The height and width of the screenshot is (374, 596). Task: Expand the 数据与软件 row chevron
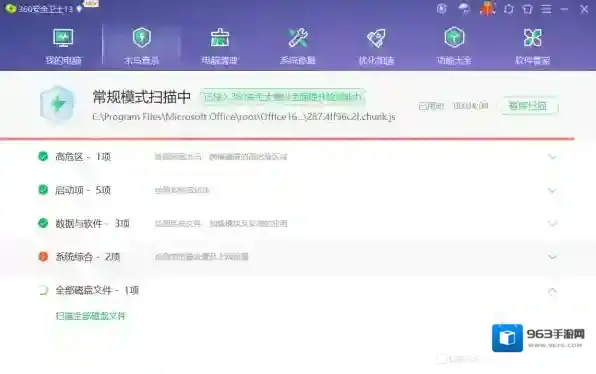tap(552, 223)
